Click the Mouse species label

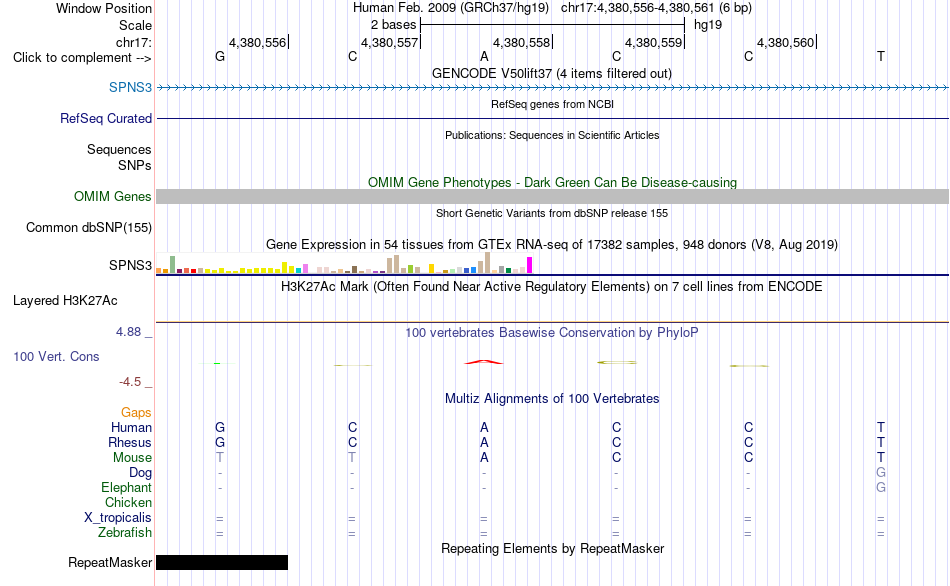[132, 458]
